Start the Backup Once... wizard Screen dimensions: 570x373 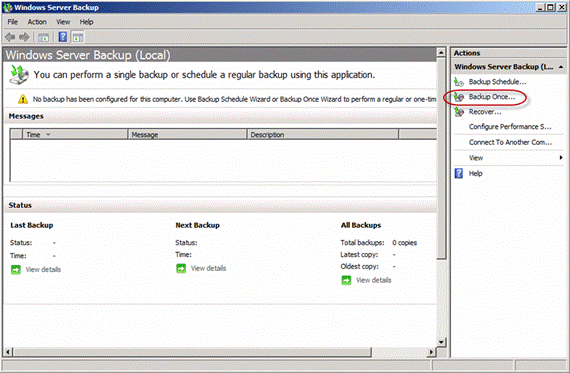click(492, 97)
